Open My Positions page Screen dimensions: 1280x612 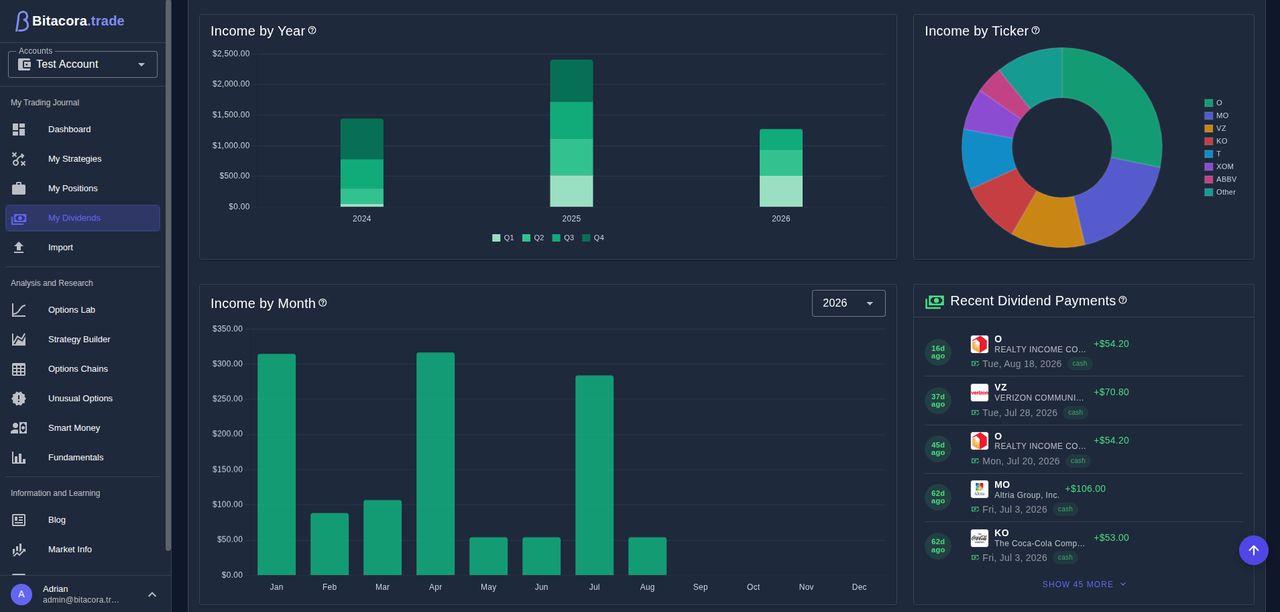click(x=83, y=188)
